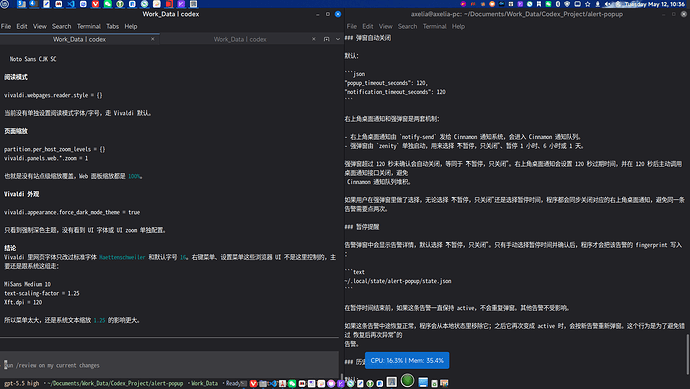Click the blue window icon in bottom dock
Screen dimensions: 690x389
(x=423, y=382)
